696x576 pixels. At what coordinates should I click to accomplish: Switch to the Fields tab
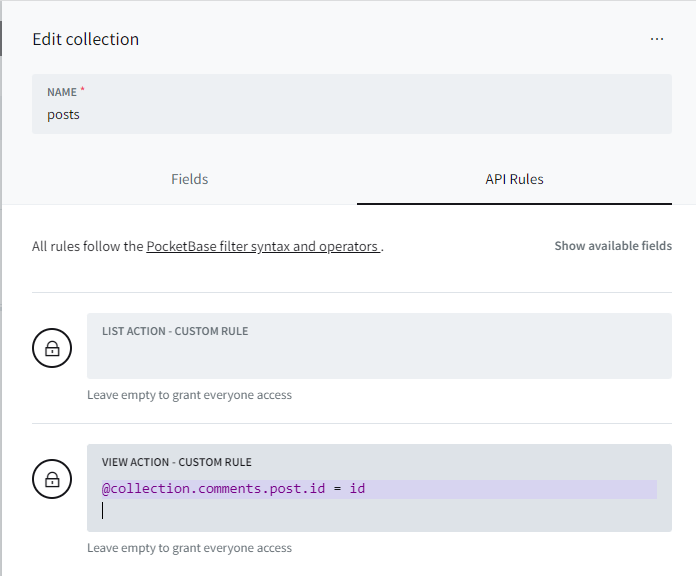tap(190, 179)
